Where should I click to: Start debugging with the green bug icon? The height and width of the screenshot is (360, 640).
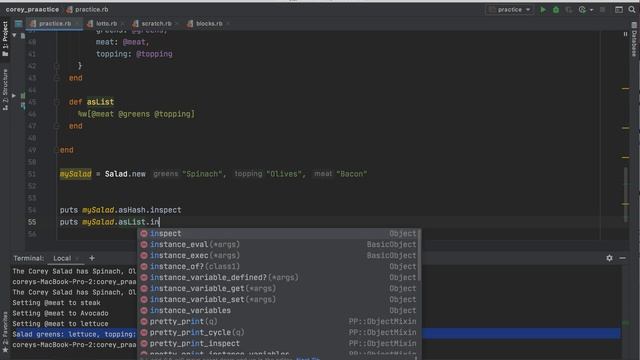[556, 10]
